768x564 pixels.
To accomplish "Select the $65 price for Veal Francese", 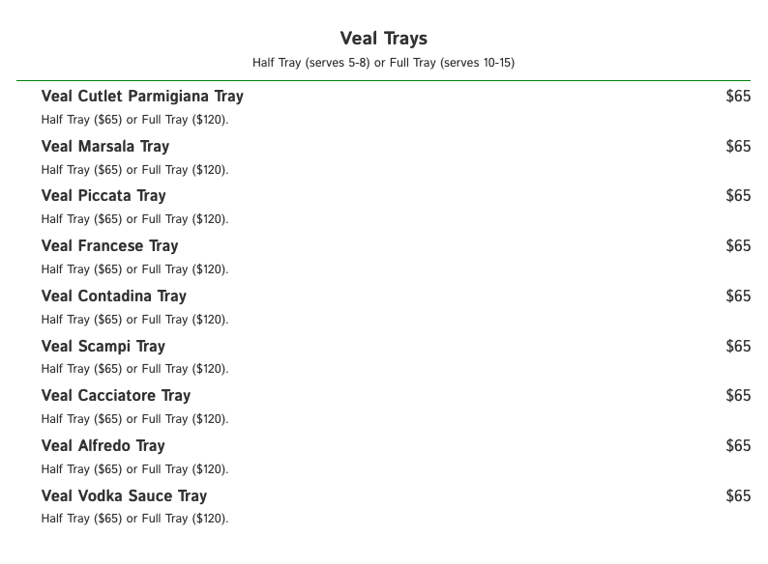I will click(x=738, y=246).
